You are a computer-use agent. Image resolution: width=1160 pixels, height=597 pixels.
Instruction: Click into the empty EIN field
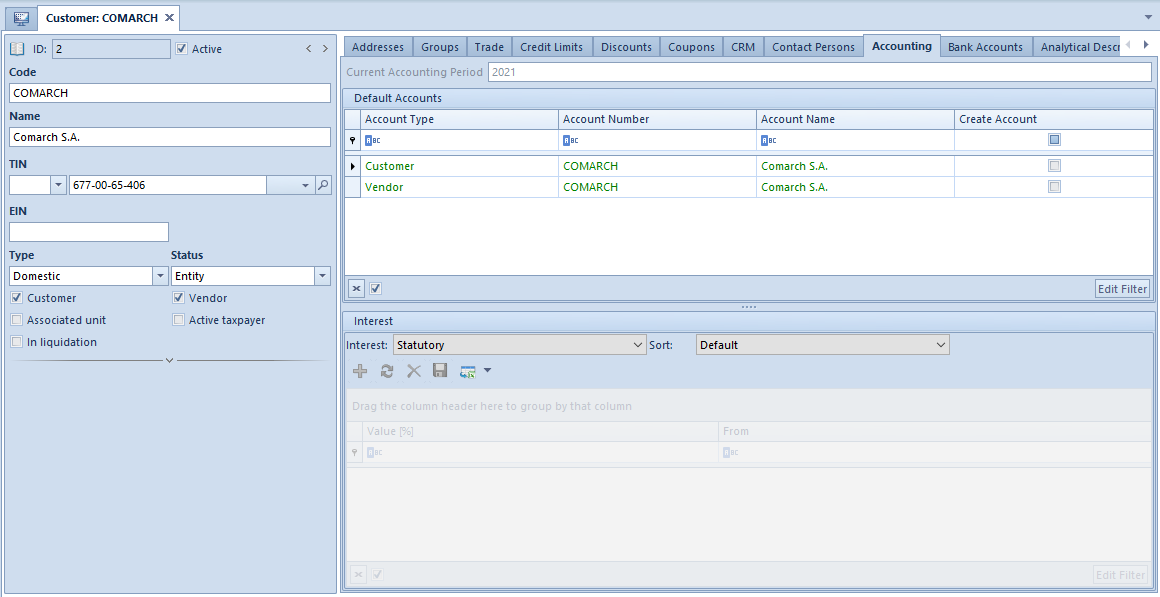point(90,232)
